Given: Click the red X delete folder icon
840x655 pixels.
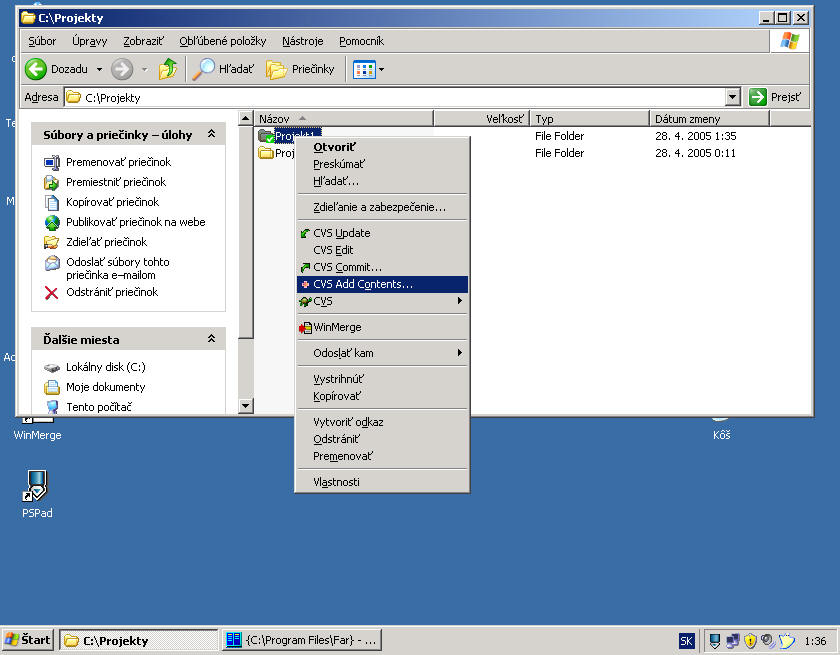Looking at the screenshot, I should (51, 292).
